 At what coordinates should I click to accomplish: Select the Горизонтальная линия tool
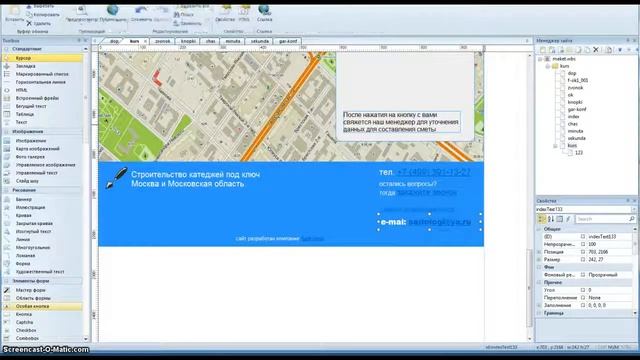(42, 82)
